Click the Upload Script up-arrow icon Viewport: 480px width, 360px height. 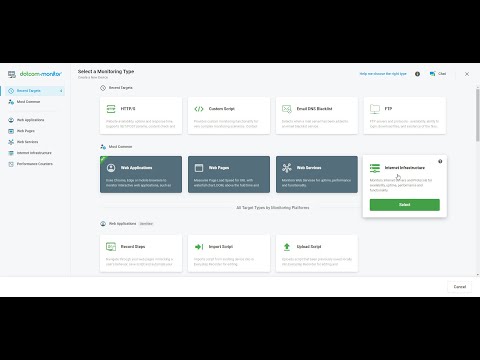287,247
